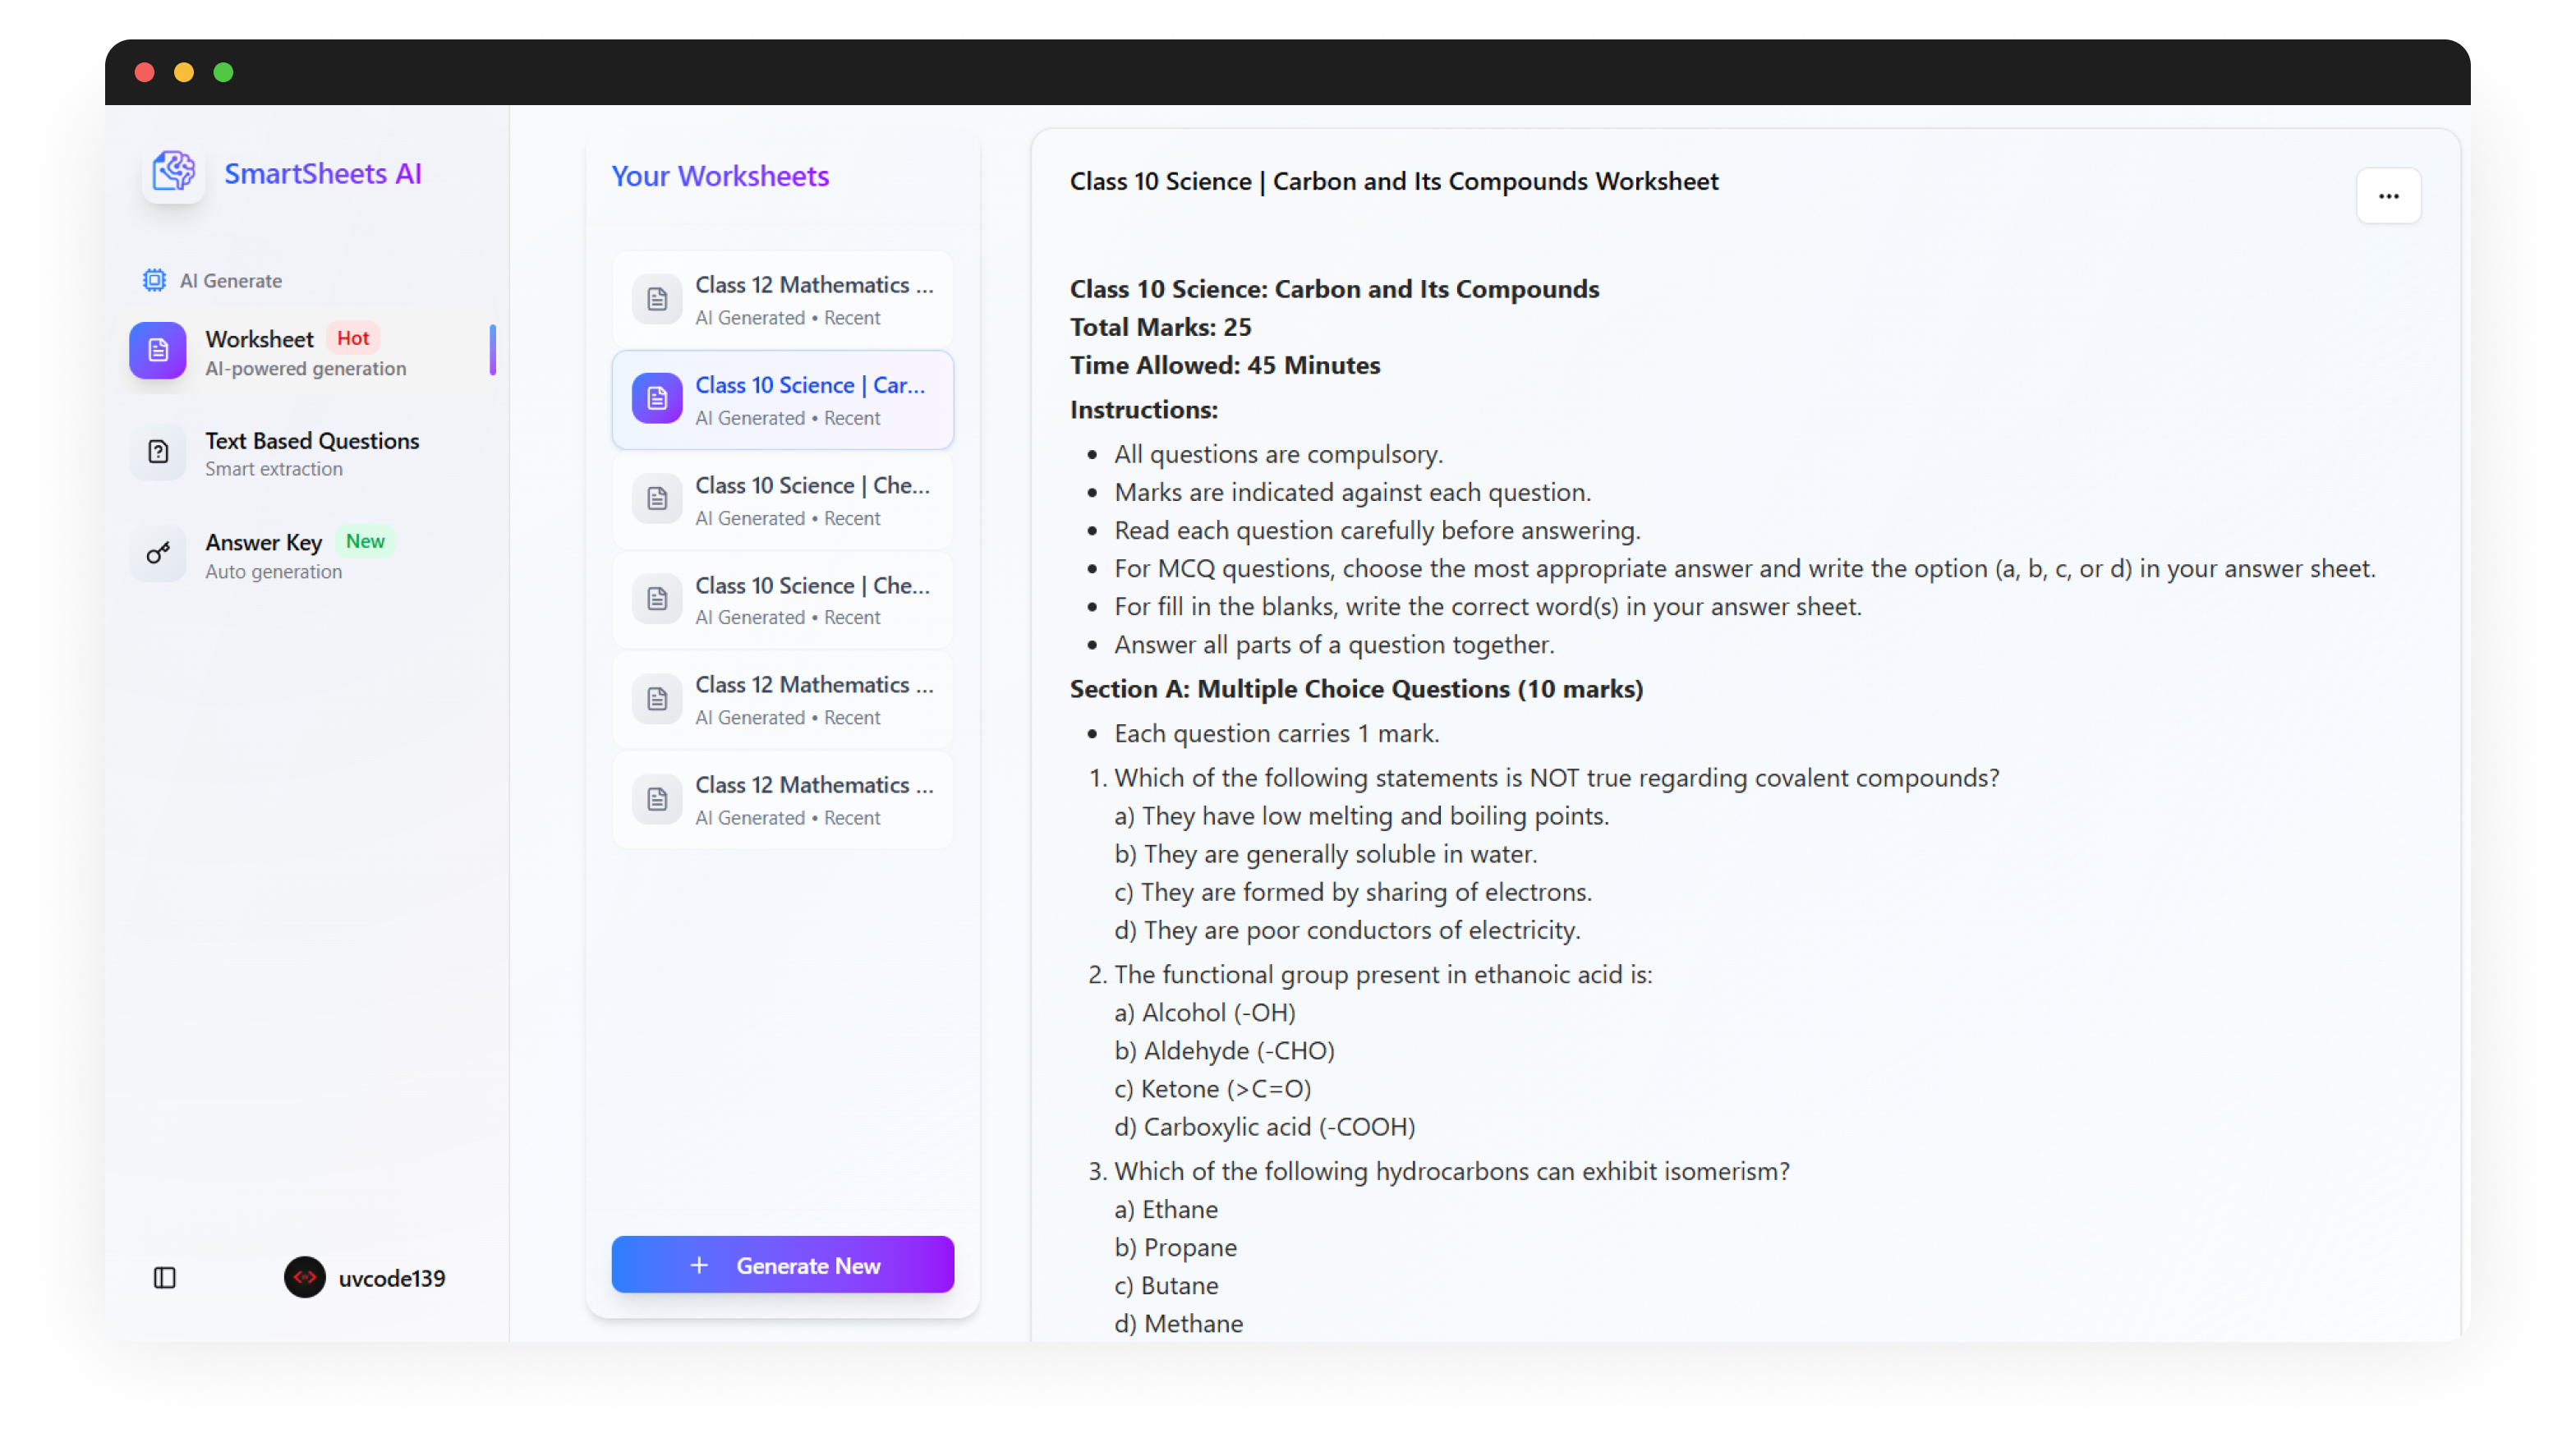Image resolution: width=2576 pixels, height=1447 pixels.
Task: Click the Answer Key key icon
Action: pyautogui.click(x=158, y=553)
